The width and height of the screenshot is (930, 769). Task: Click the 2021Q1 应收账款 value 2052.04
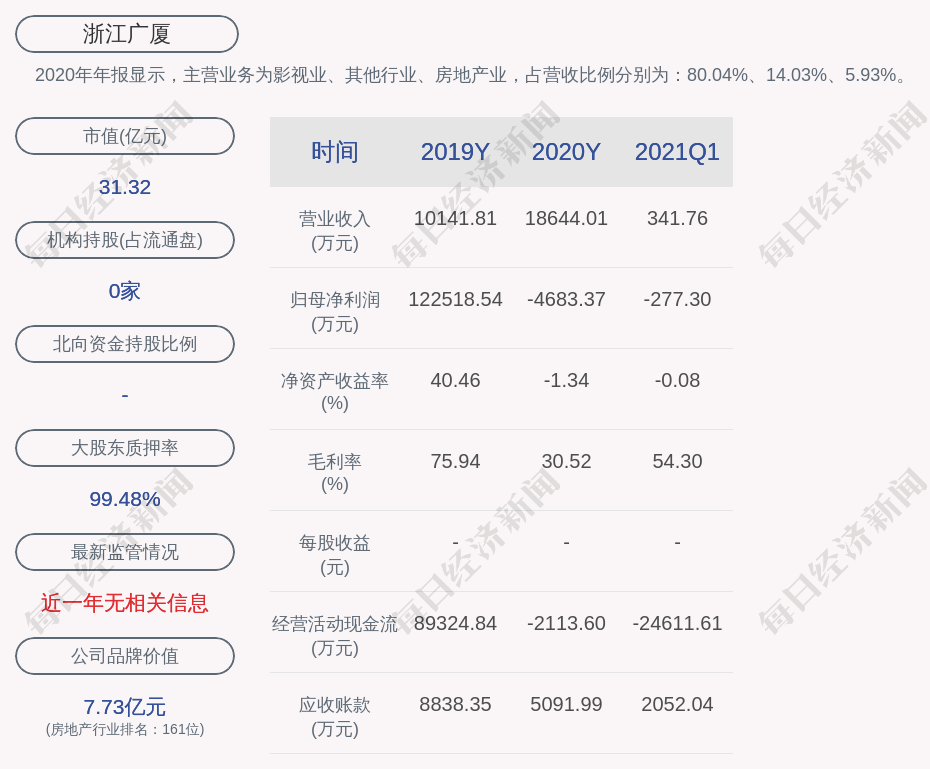pyautogui.click(x=677, y=704)
